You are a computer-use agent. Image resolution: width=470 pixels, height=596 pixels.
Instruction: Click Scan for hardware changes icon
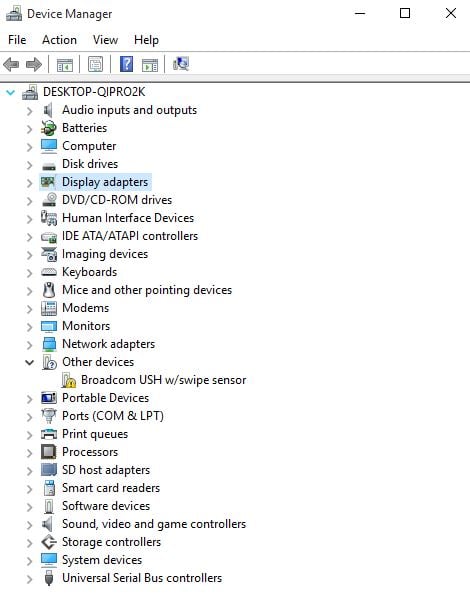pyautogui.click(x=181, y=64)
